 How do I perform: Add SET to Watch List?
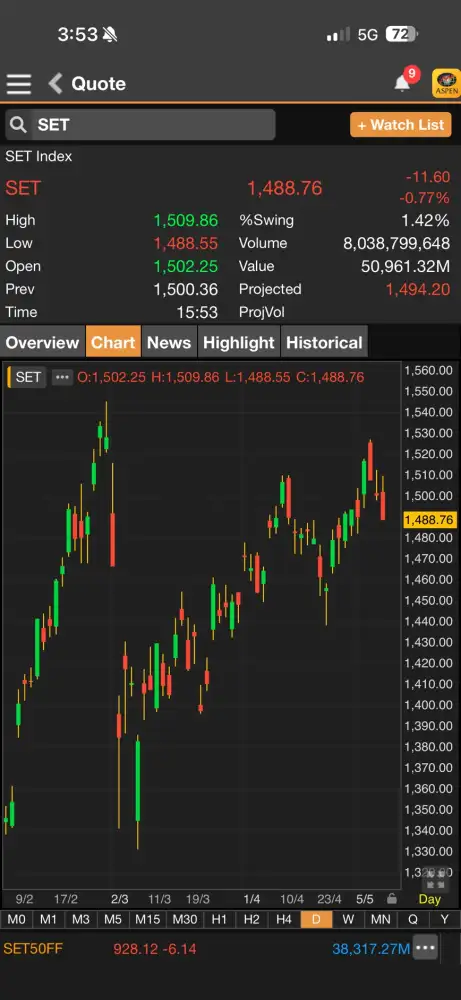(400, 124)
